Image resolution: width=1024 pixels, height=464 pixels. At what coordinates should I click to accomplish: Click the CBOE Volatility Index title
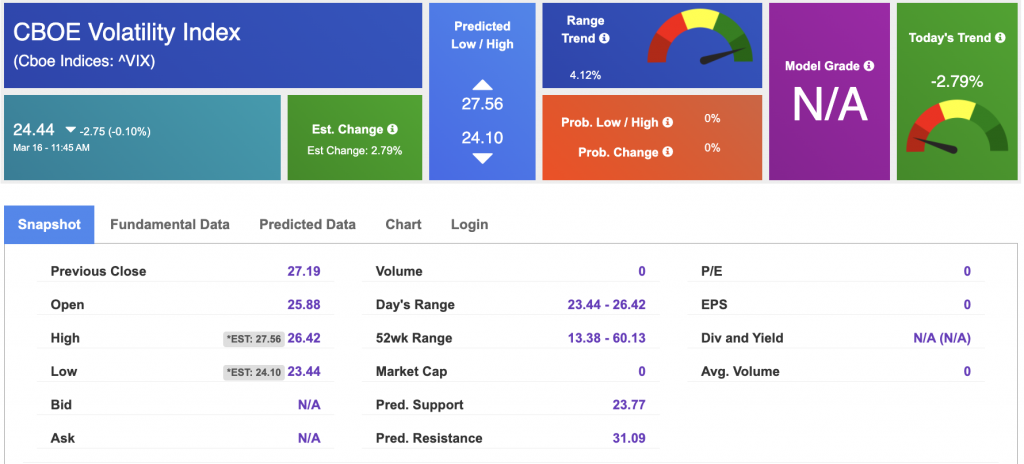tap(127, 32)
